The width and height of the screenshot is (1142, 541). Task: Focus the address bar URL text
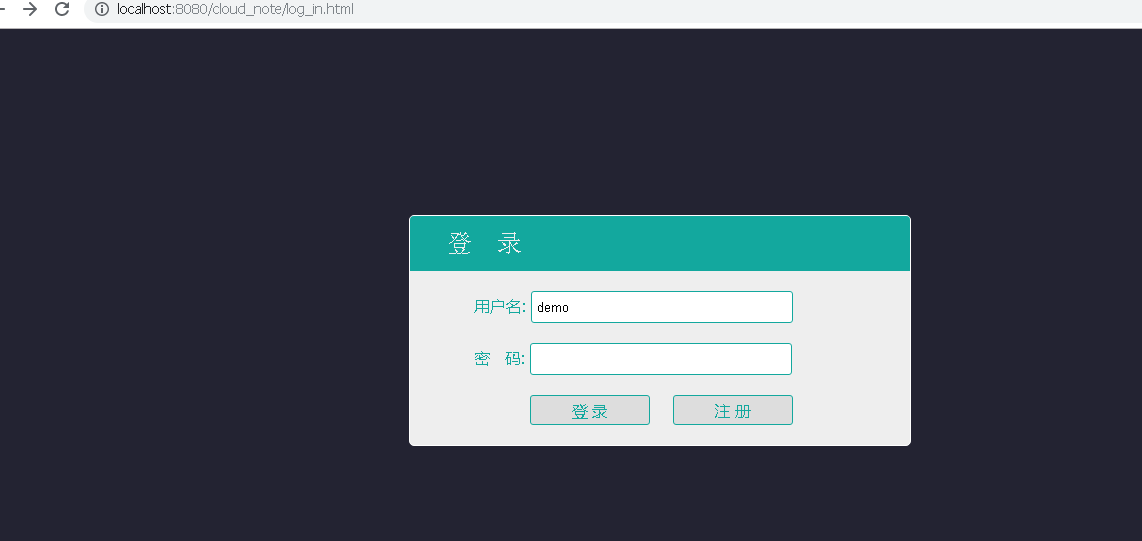click(235, 9)
